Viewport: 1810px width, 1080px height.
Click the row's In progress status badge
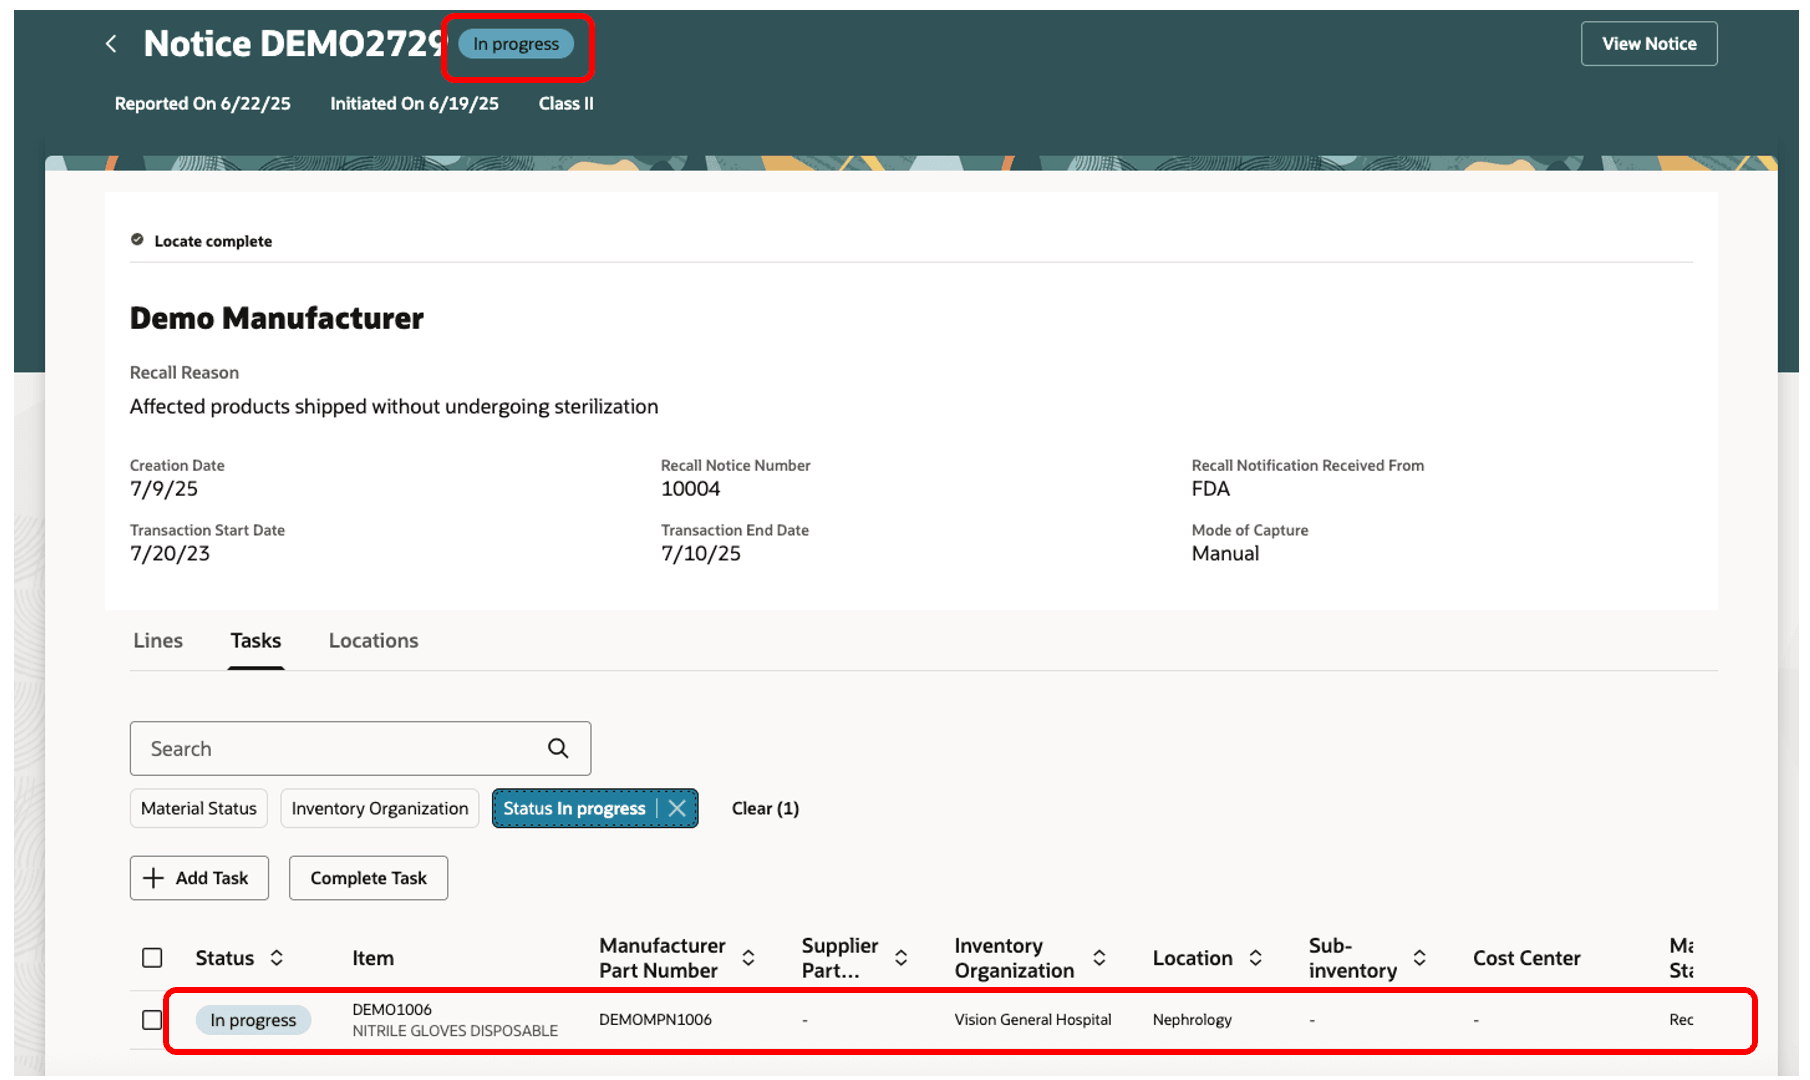tap(253, 1020)
